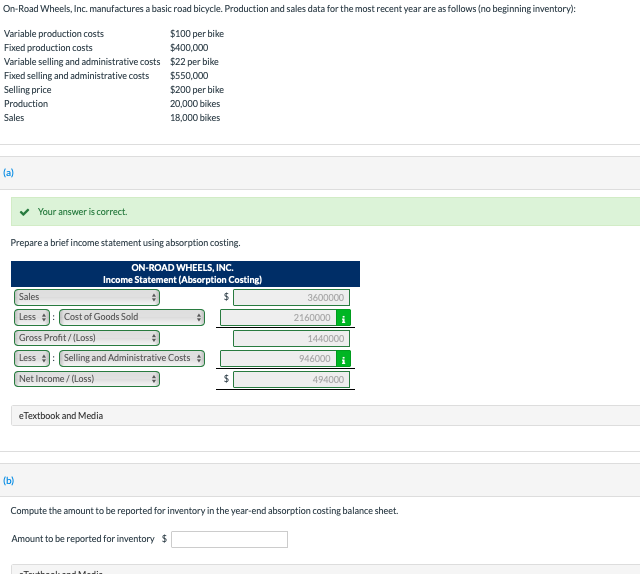Click 'Fixed selling and administrative costs' label
This screenshot has height=574, width=640.
[77, 76]
